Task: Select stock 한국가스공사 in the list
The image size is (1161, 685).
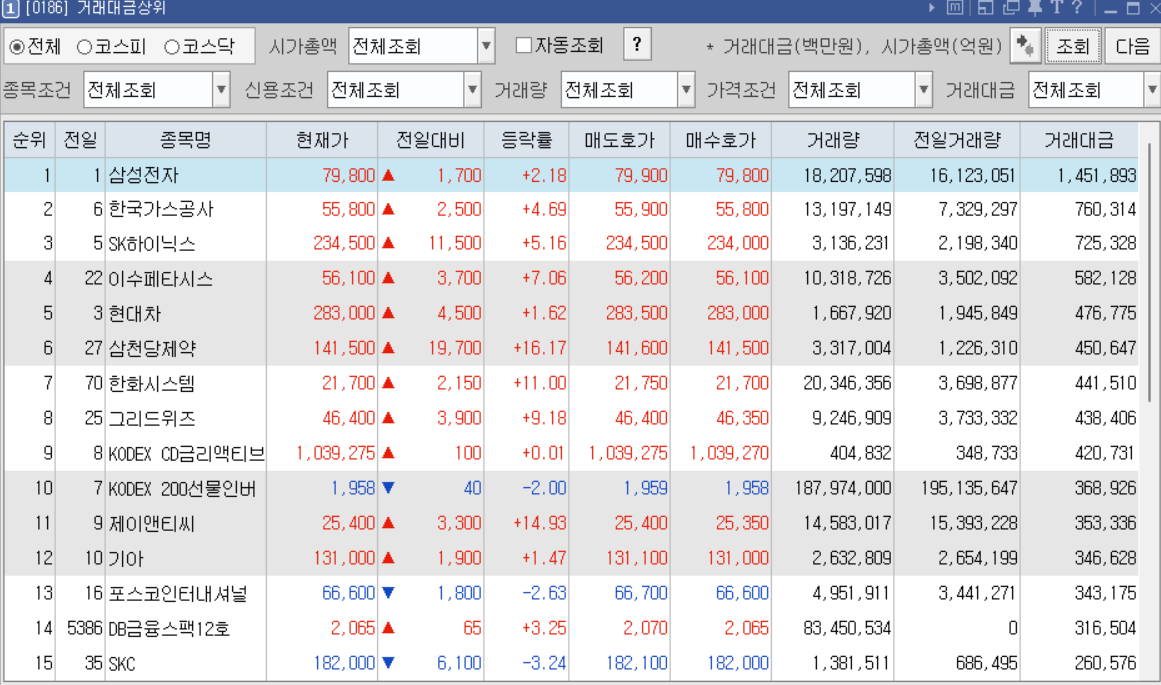Action: point(161,210)
